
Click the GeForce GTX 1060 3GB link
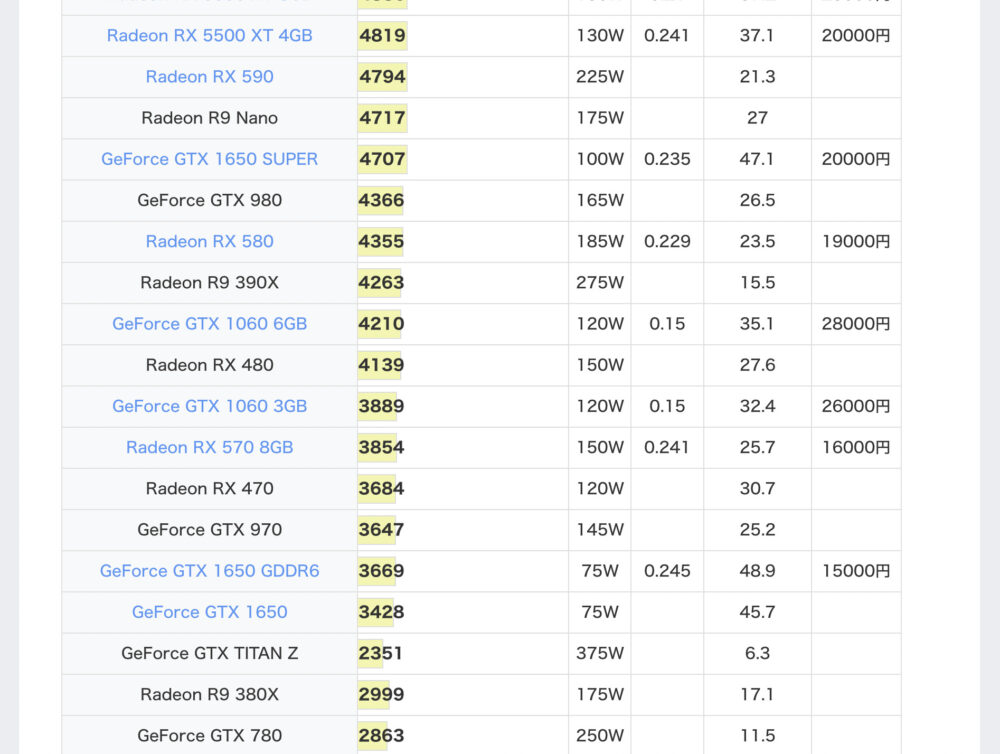[209, 406]
